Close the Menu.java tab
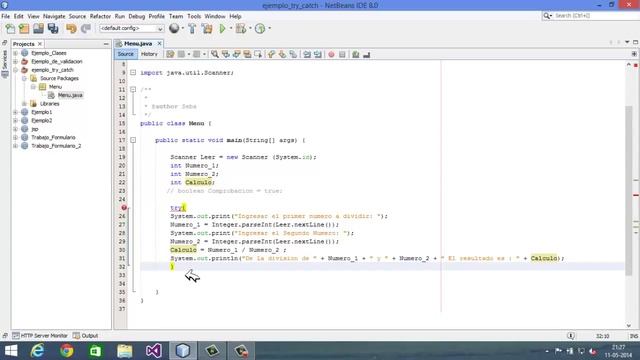This screenshot has width=640, height=360. 160,44
